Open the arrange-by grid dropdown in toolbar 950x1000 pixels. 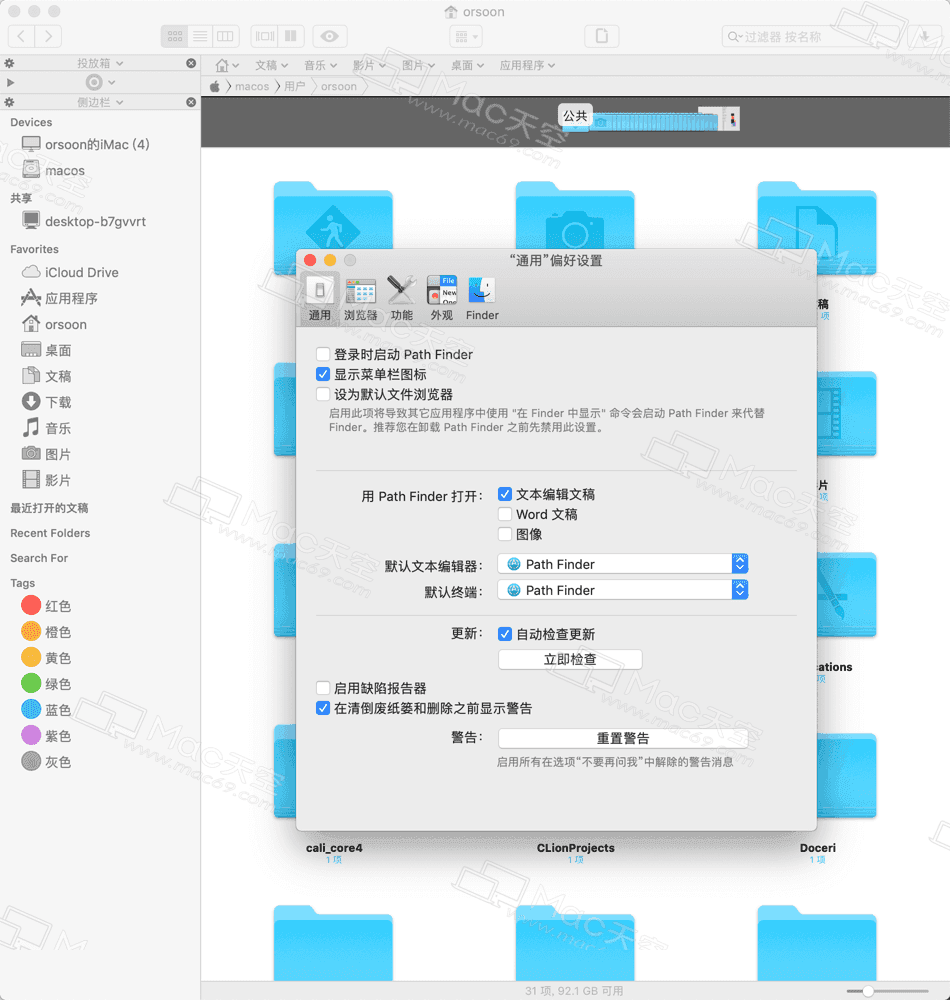(466, 36)
